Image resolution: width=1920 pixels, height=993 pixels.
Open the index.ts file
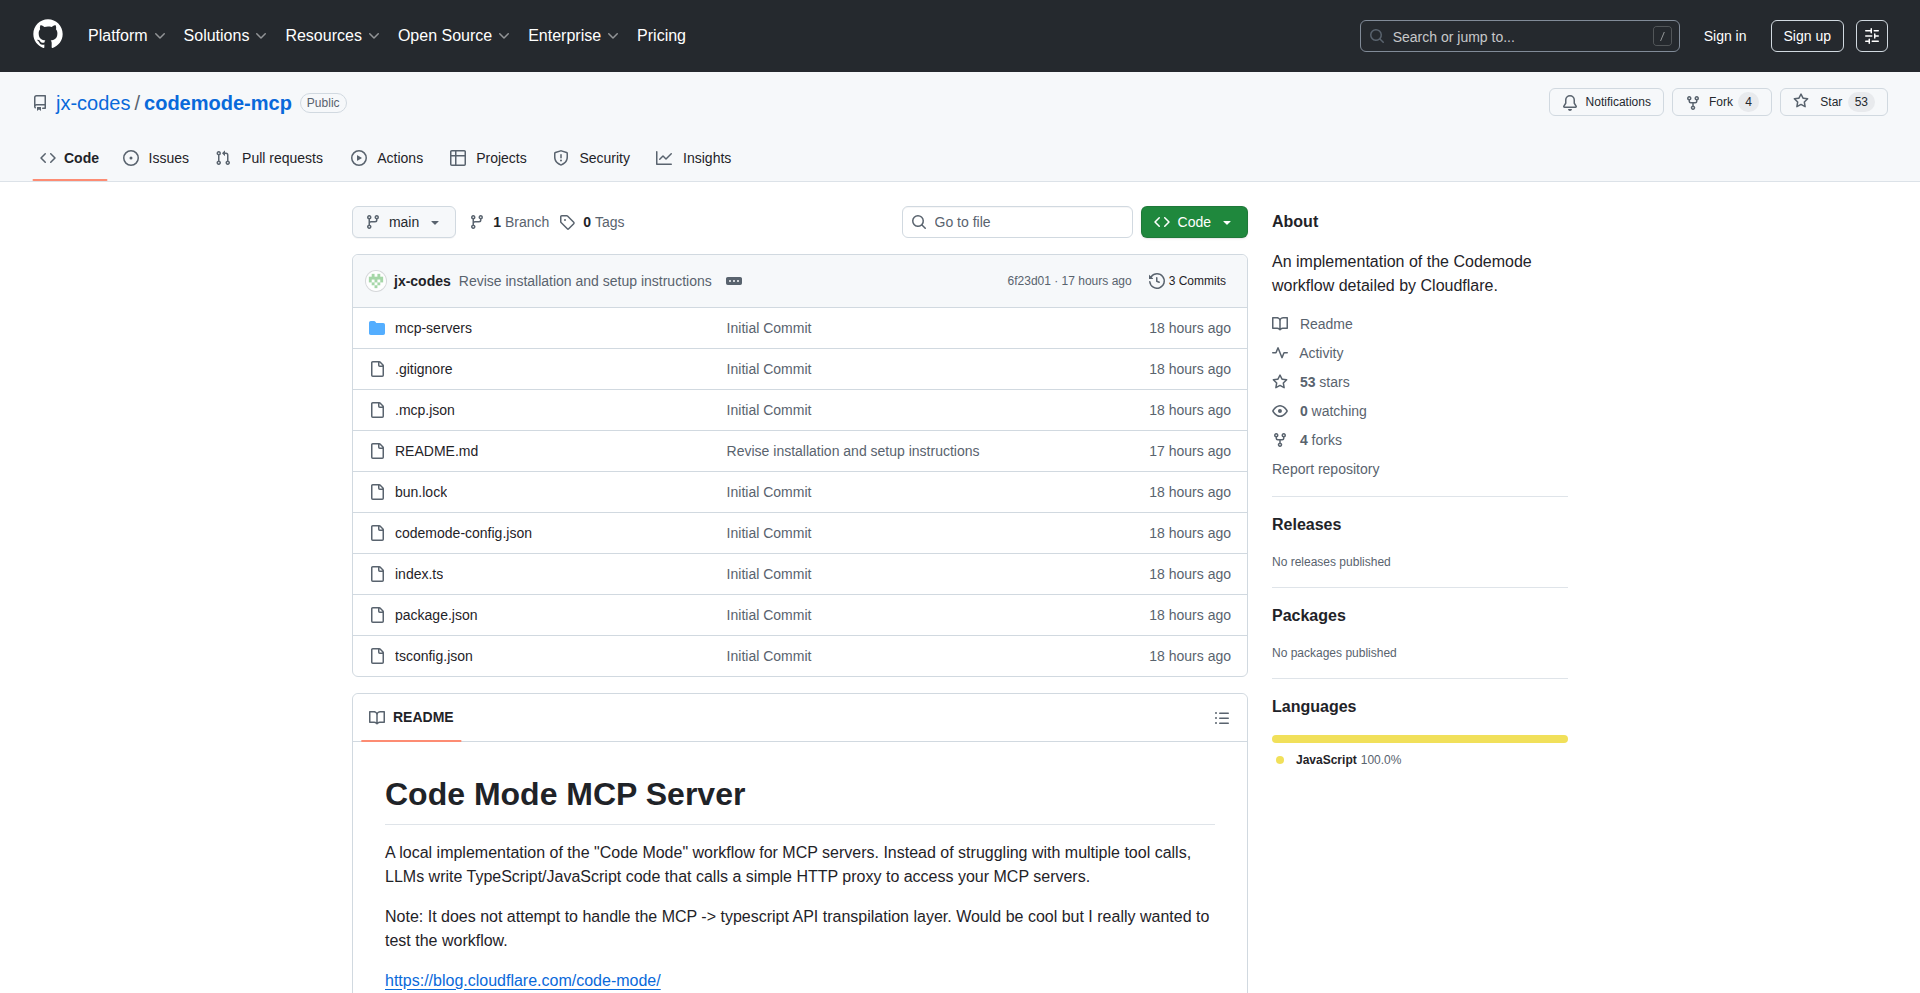[x=419, y=574]
